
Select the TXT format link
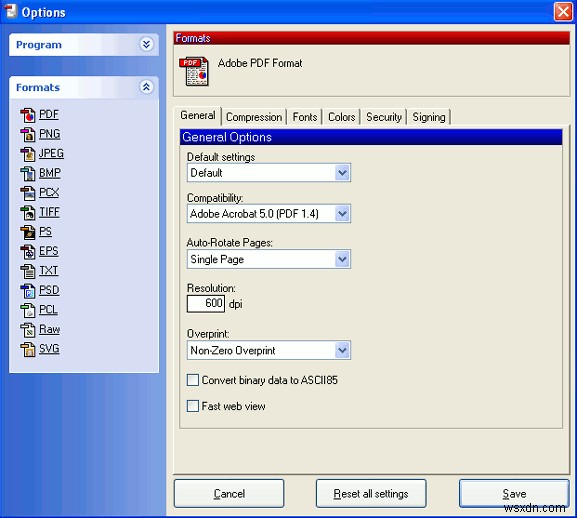pyautogui.click(x=49, y=270)
